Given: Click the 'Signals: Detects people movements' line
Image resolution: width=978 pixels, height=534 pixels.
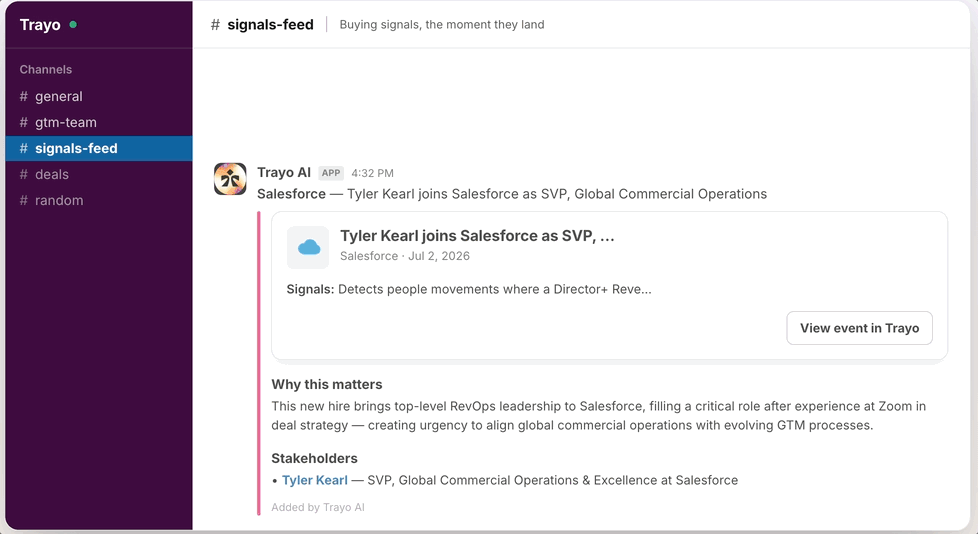Looking at the screenshot, I should 469,289.
